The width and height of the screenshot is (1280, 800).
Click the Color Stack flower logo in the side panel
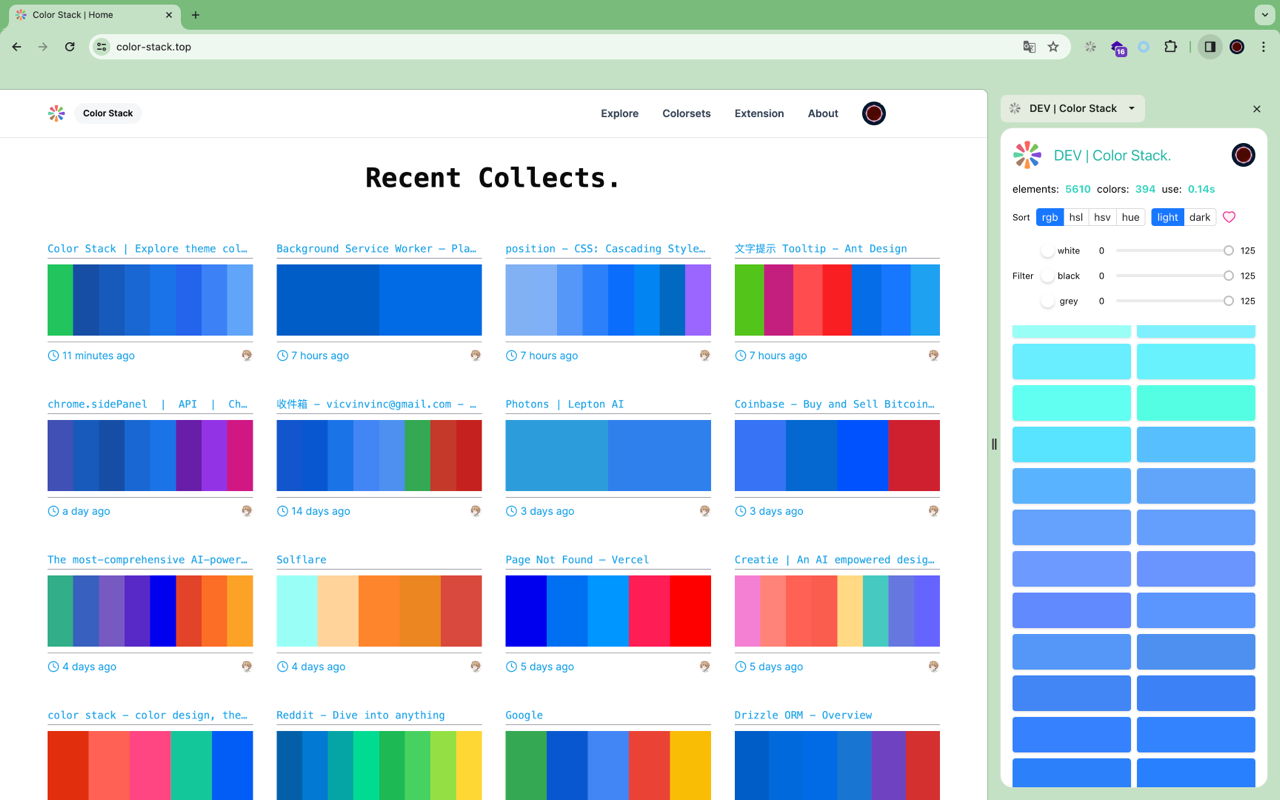(1027, 155)
